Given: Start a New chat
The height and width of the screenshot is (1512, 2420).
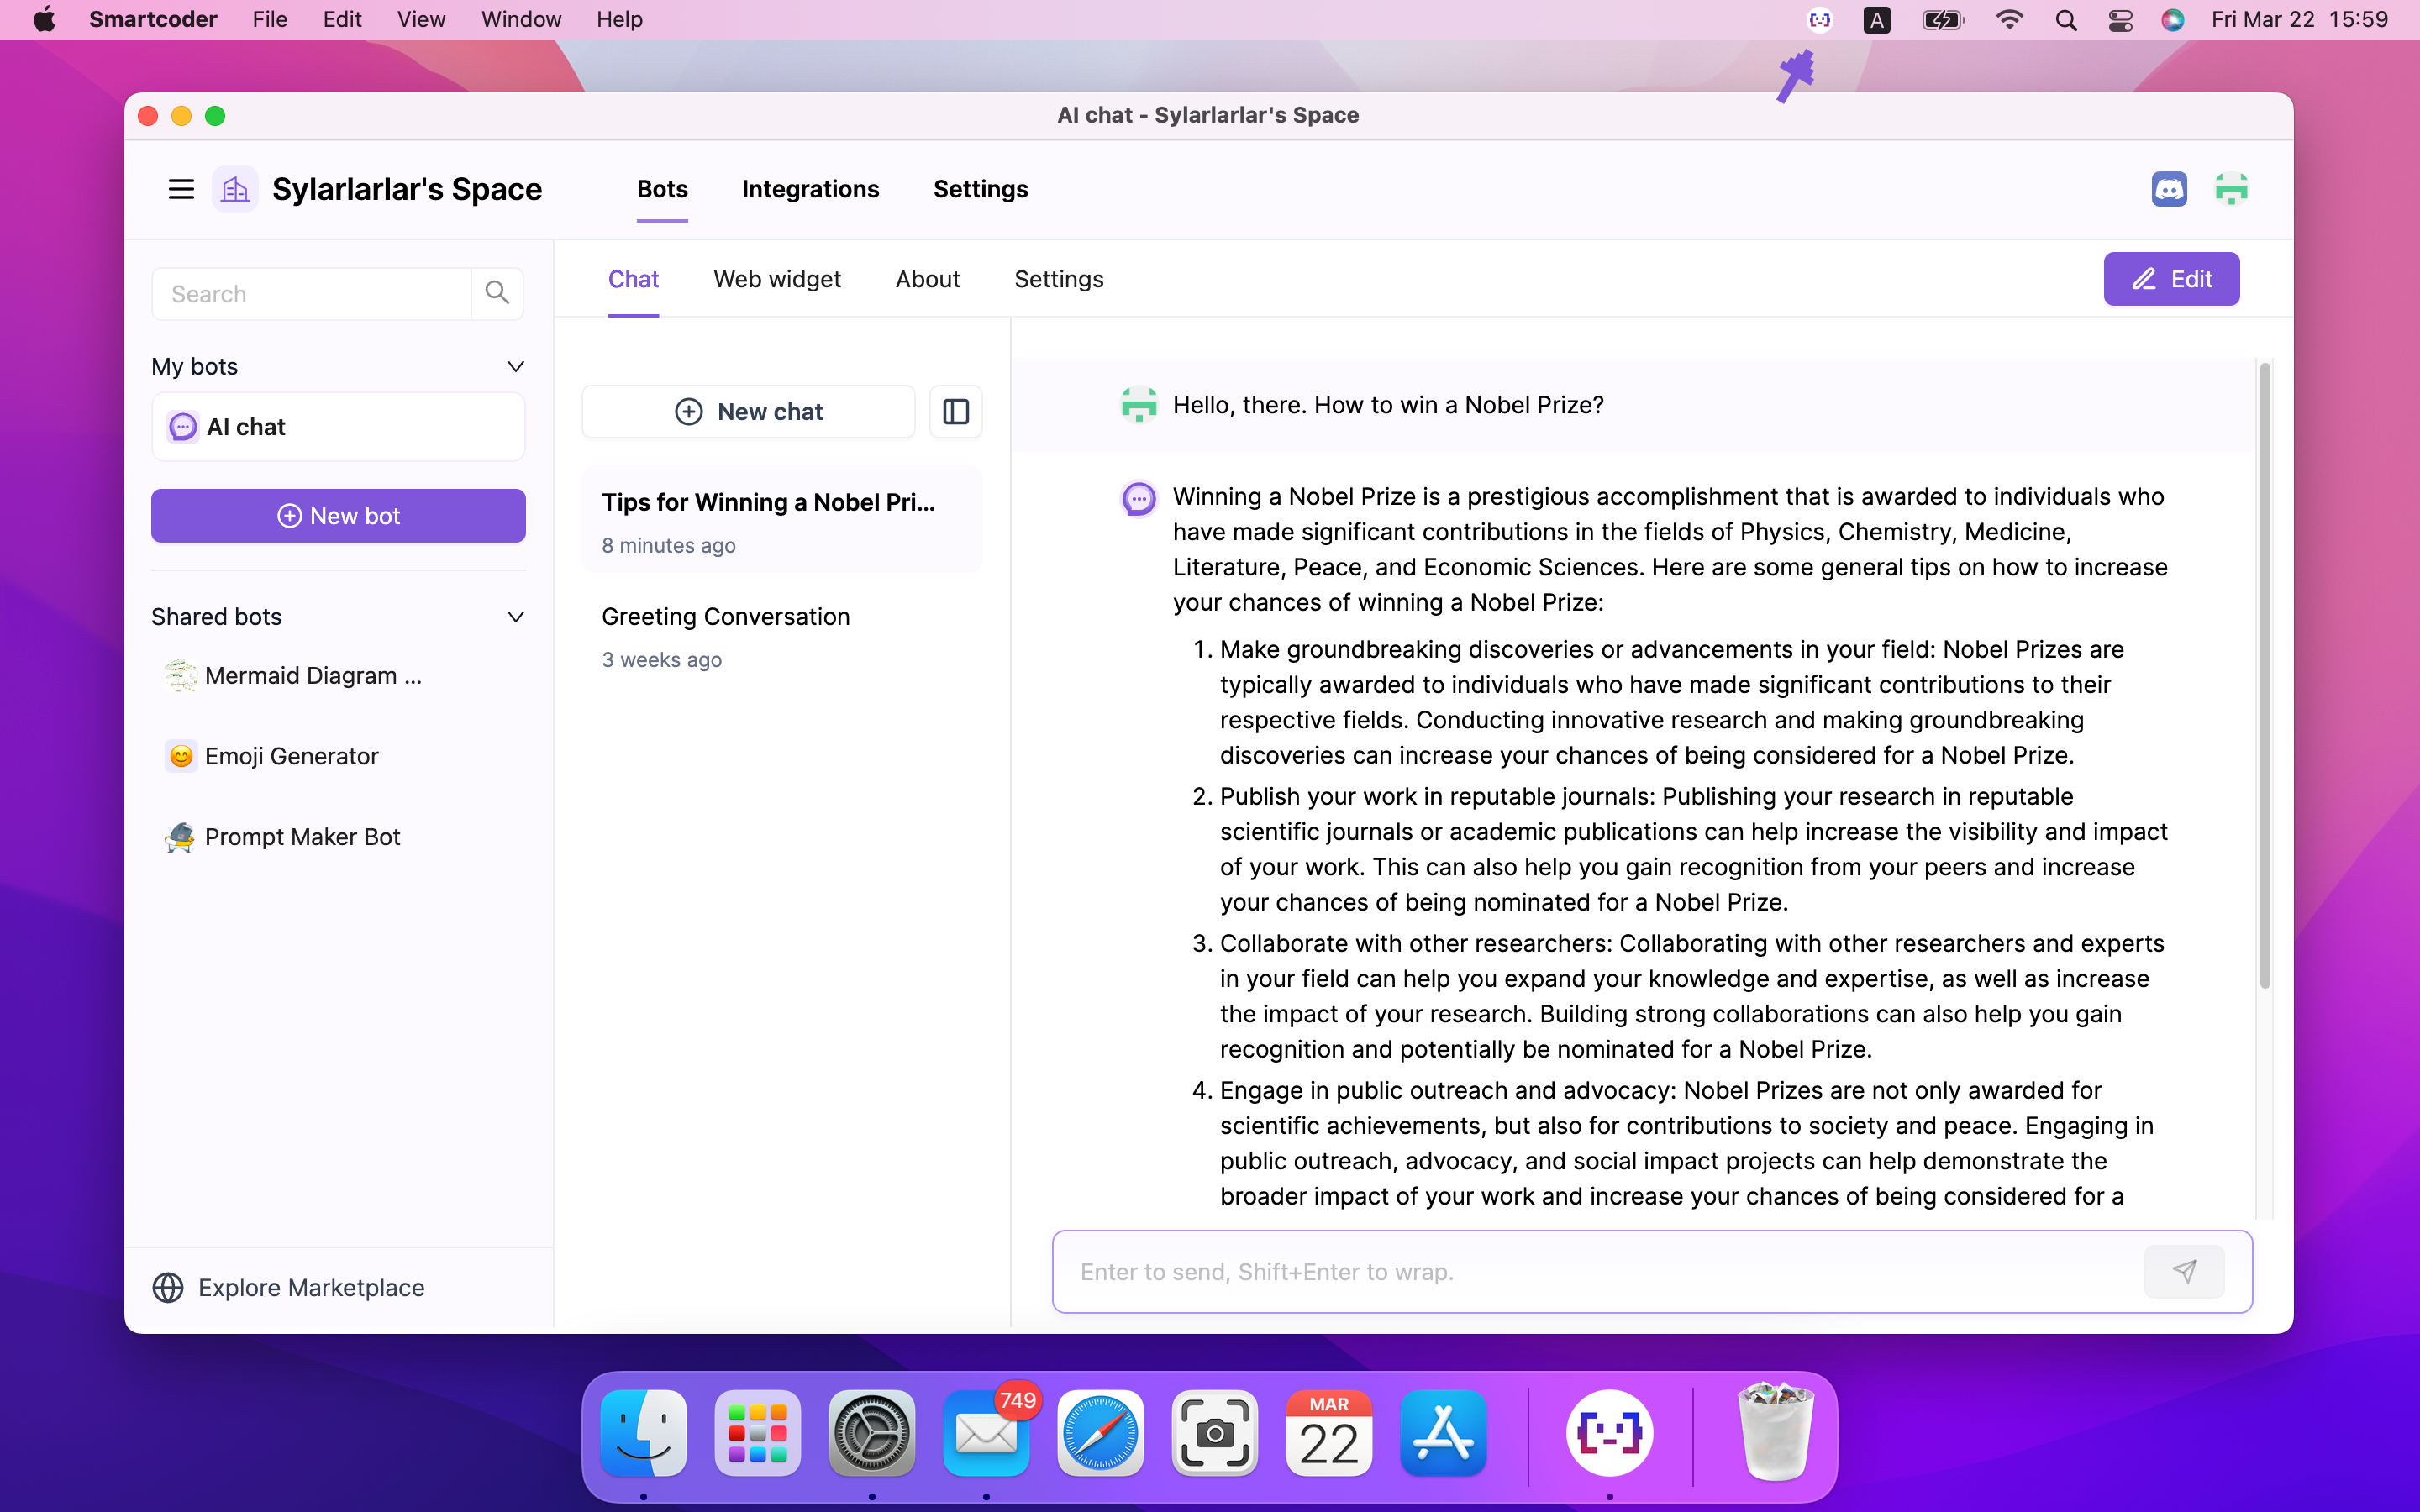Looking at the screenshot, I should pos(748,411).
